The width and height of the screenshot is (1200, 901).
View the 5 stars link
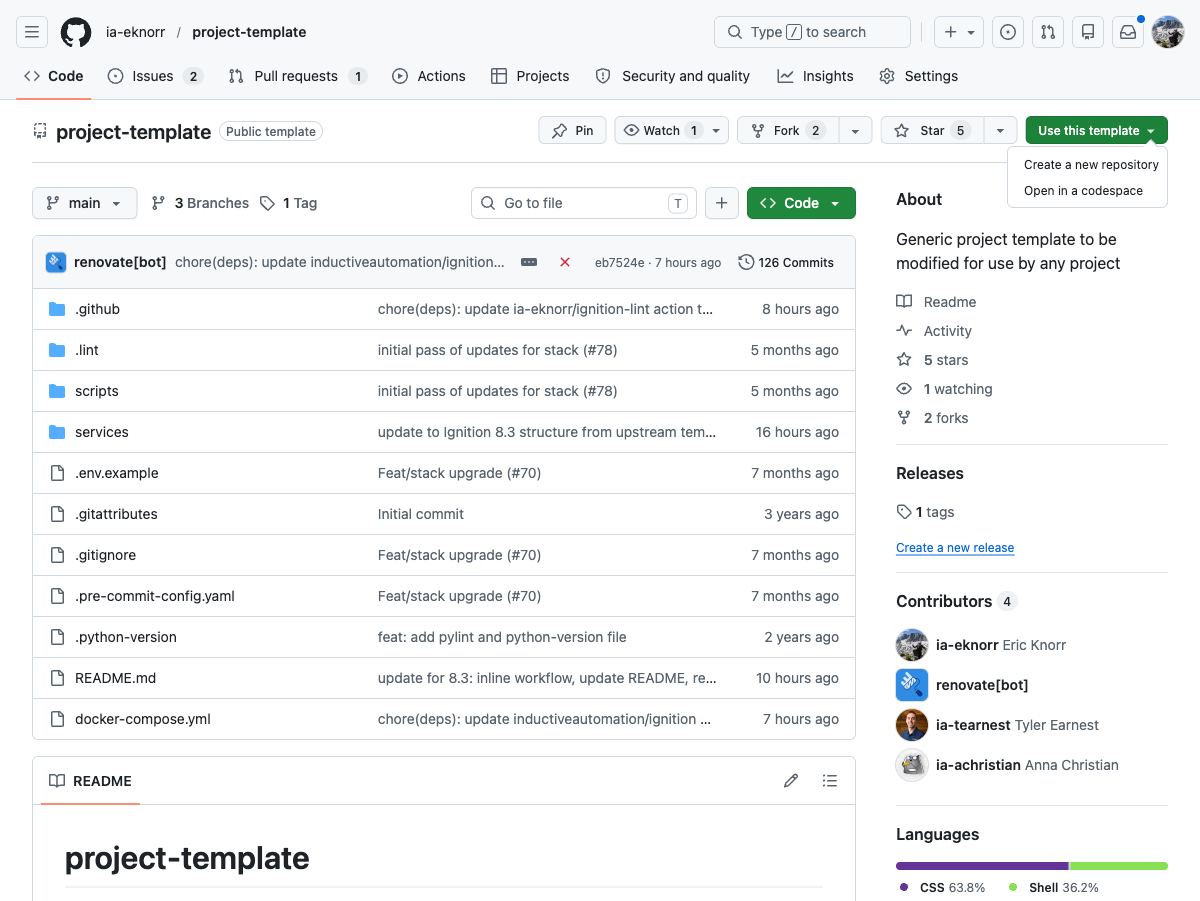point(932,360)
